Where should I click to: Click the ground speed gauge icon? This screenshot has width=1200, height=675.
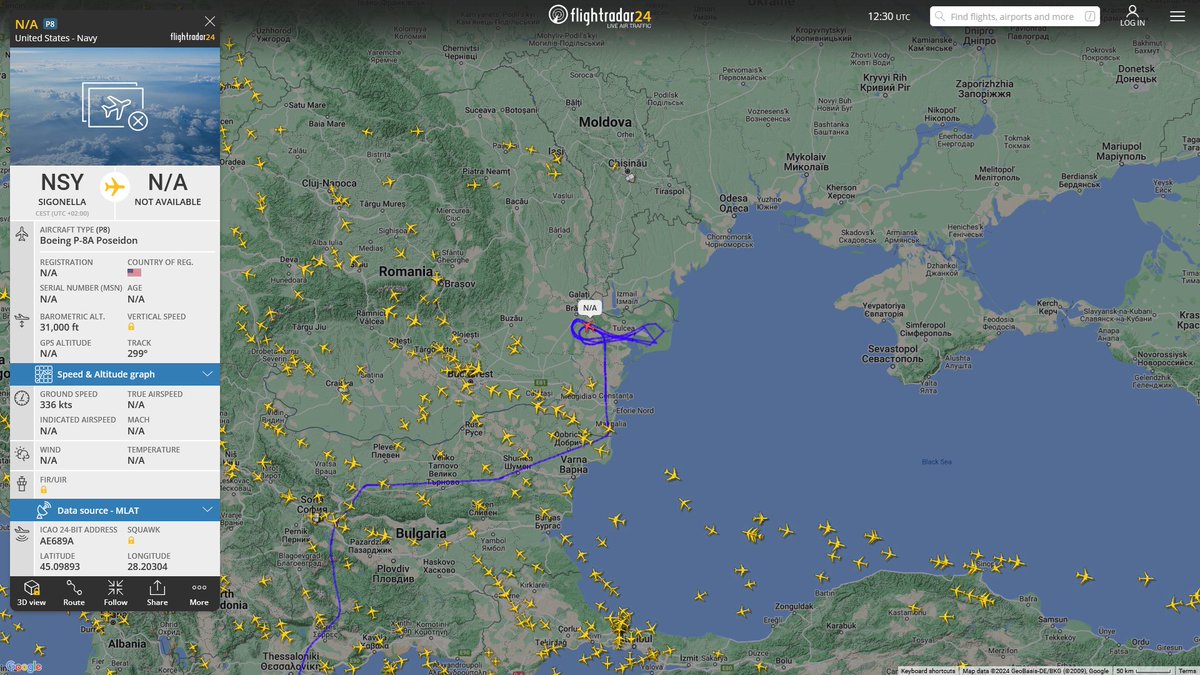[22, 398]
